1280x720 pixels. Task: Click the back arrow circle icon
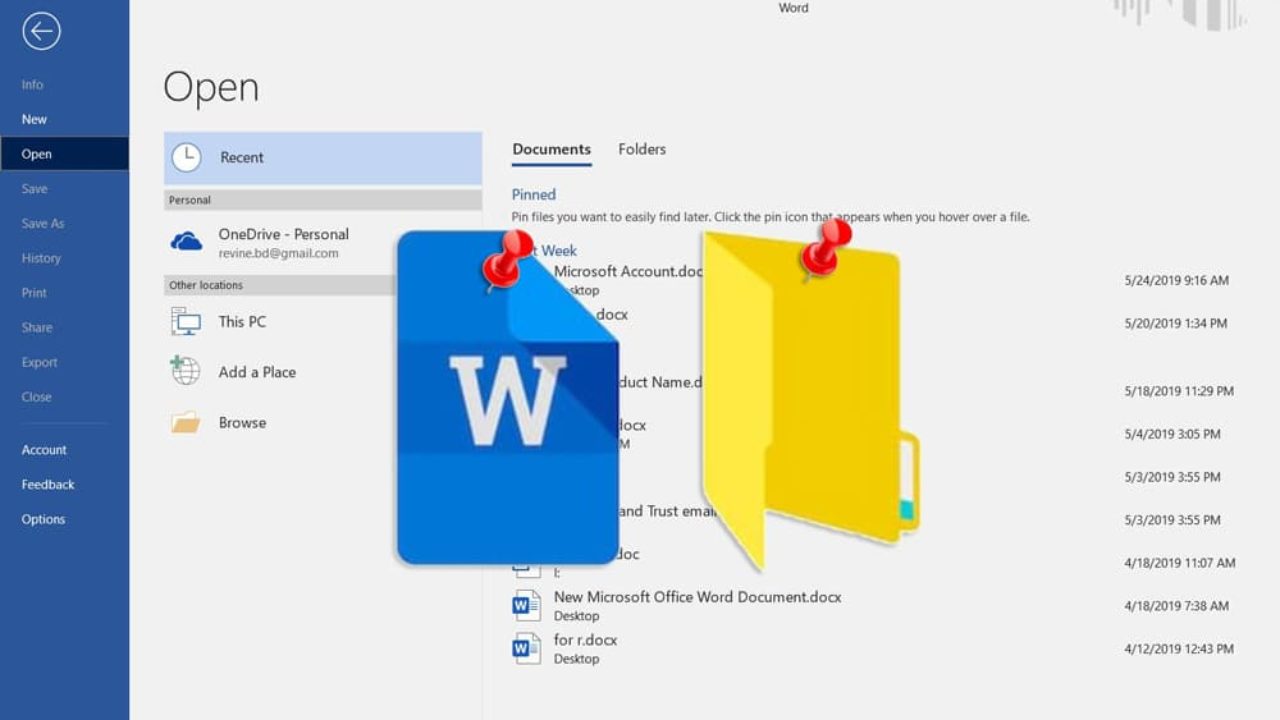pyautogui.click(x=41, y=31)
